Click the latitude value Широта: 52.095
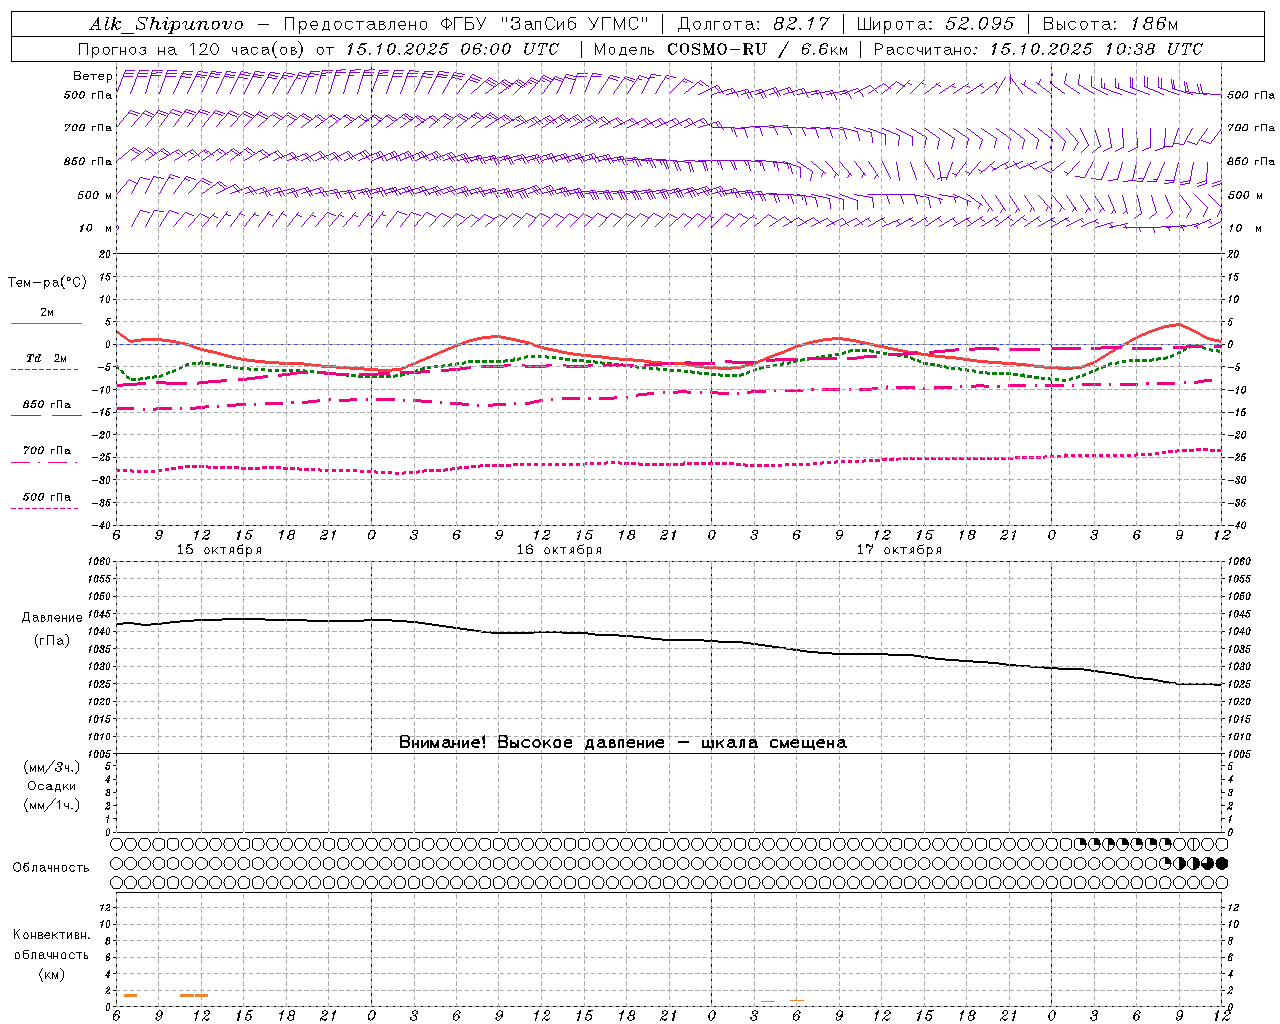1280x1024 pixels. click(936, 24)
